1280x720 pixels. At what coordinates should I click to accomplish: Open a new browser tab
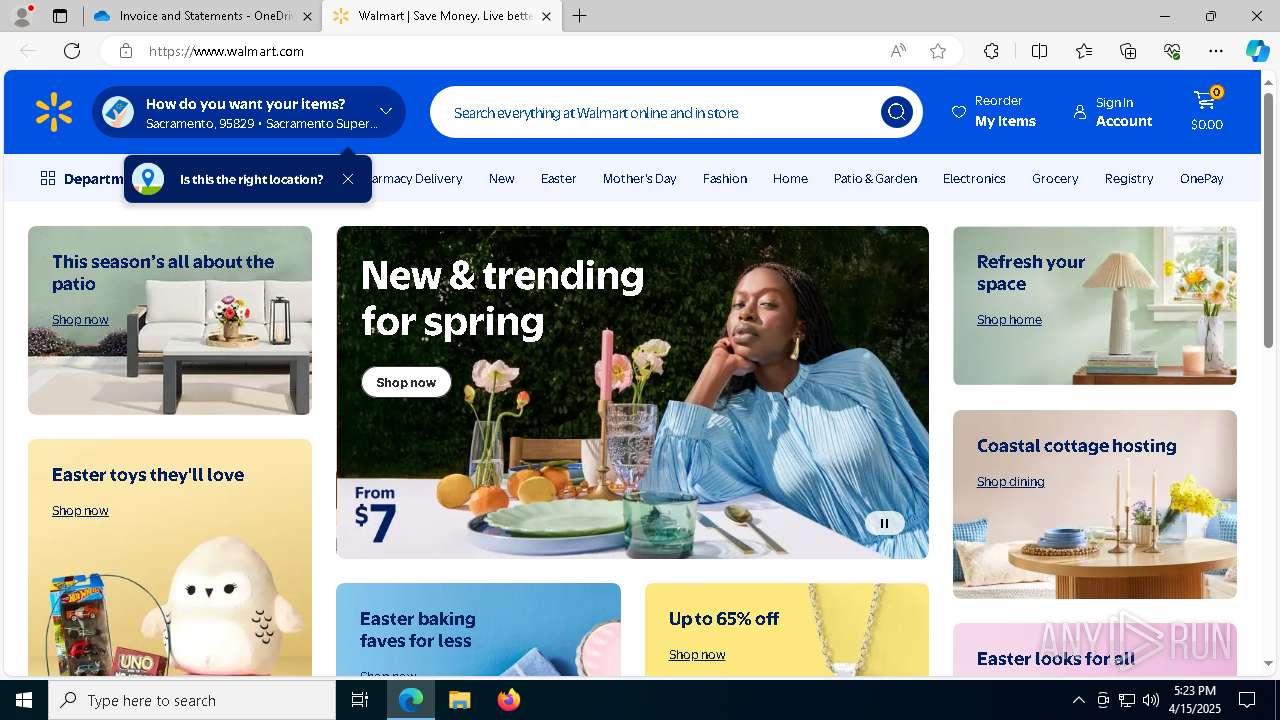580,16
